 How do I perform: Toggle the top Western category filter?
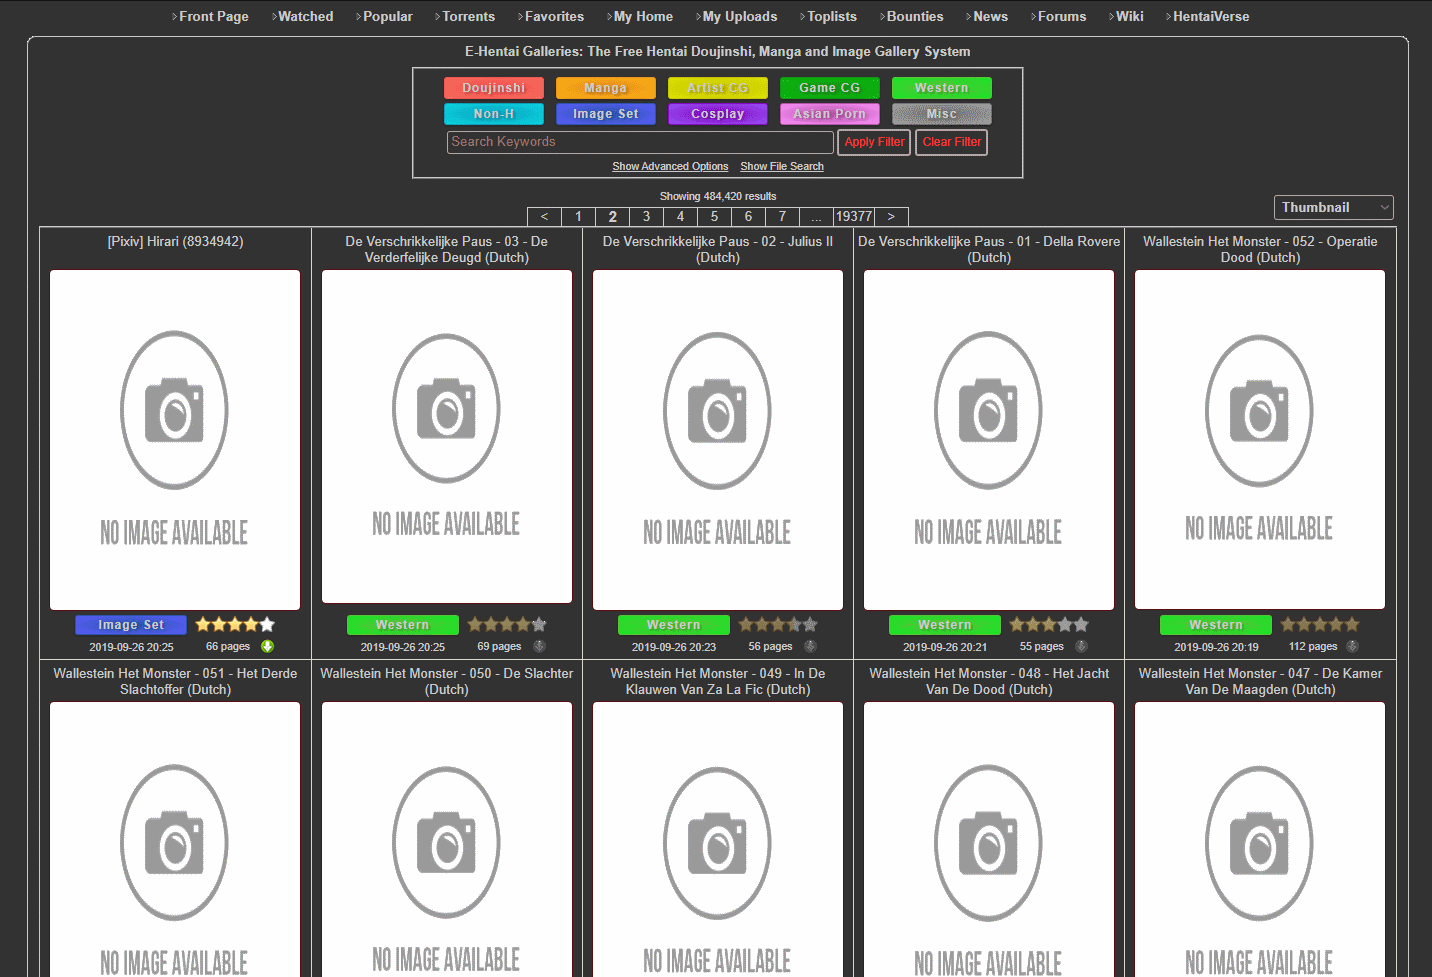tap(942, 88)
